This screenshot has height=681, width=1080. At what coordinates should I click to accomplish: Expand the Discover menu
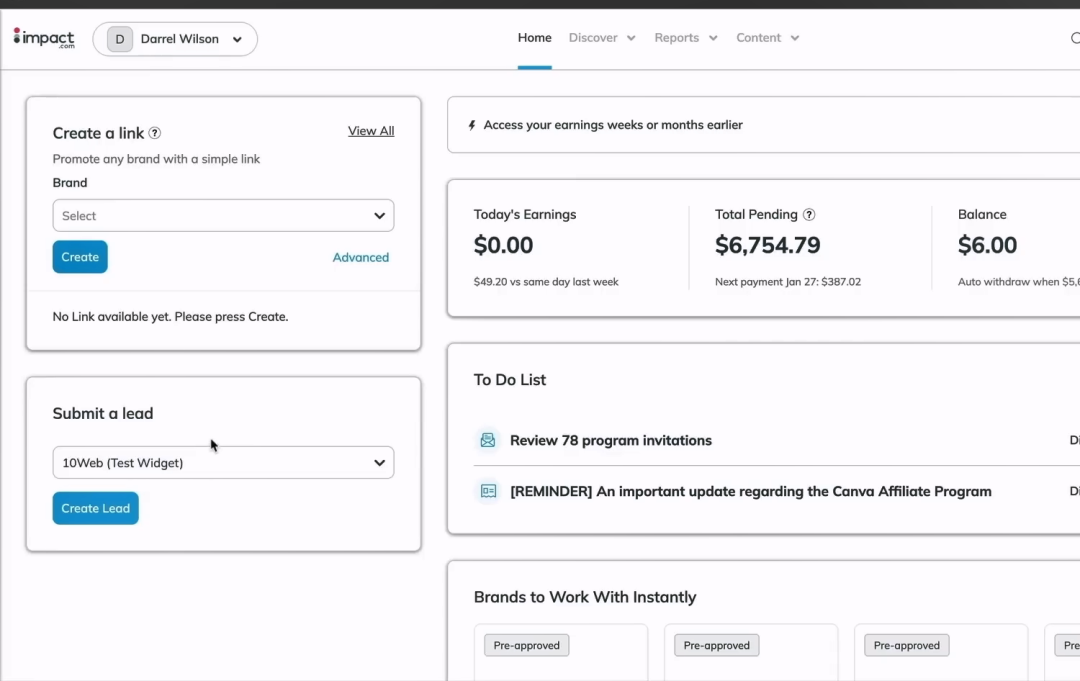(x=602, y=38)
